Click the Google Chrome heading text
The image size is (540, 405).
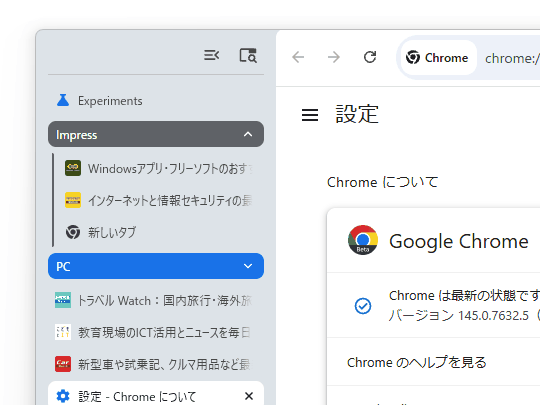[459, 241]
